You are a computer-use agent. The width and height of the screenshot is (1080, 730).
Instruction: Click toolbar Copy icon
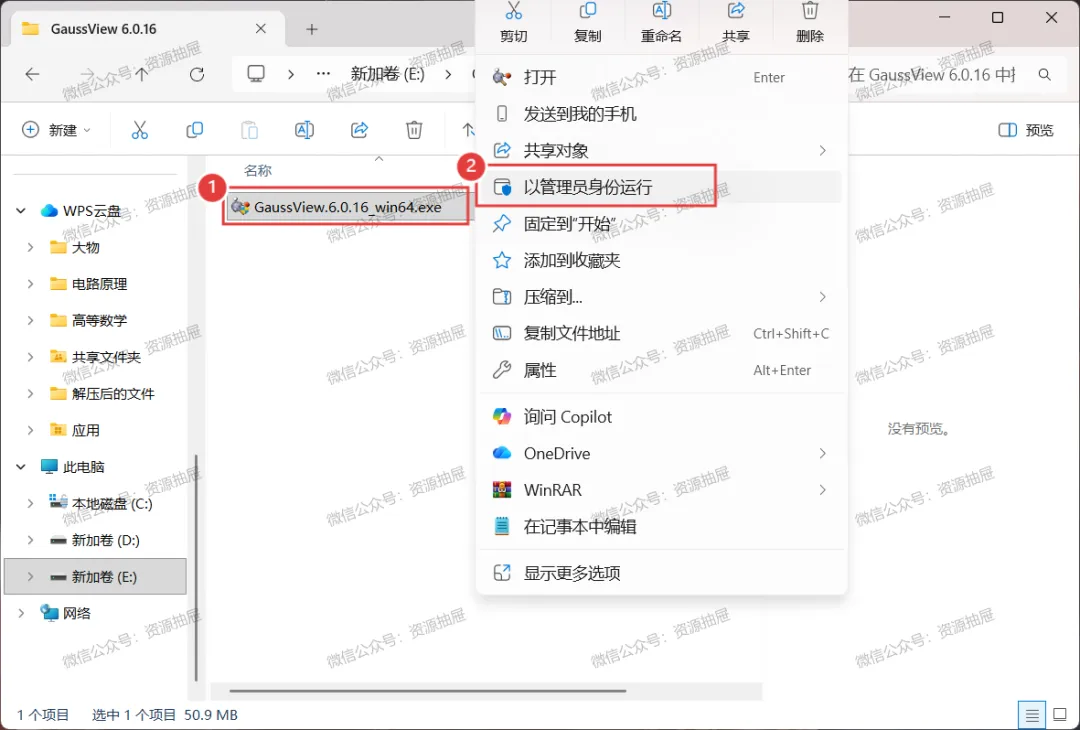click(195, 129)
